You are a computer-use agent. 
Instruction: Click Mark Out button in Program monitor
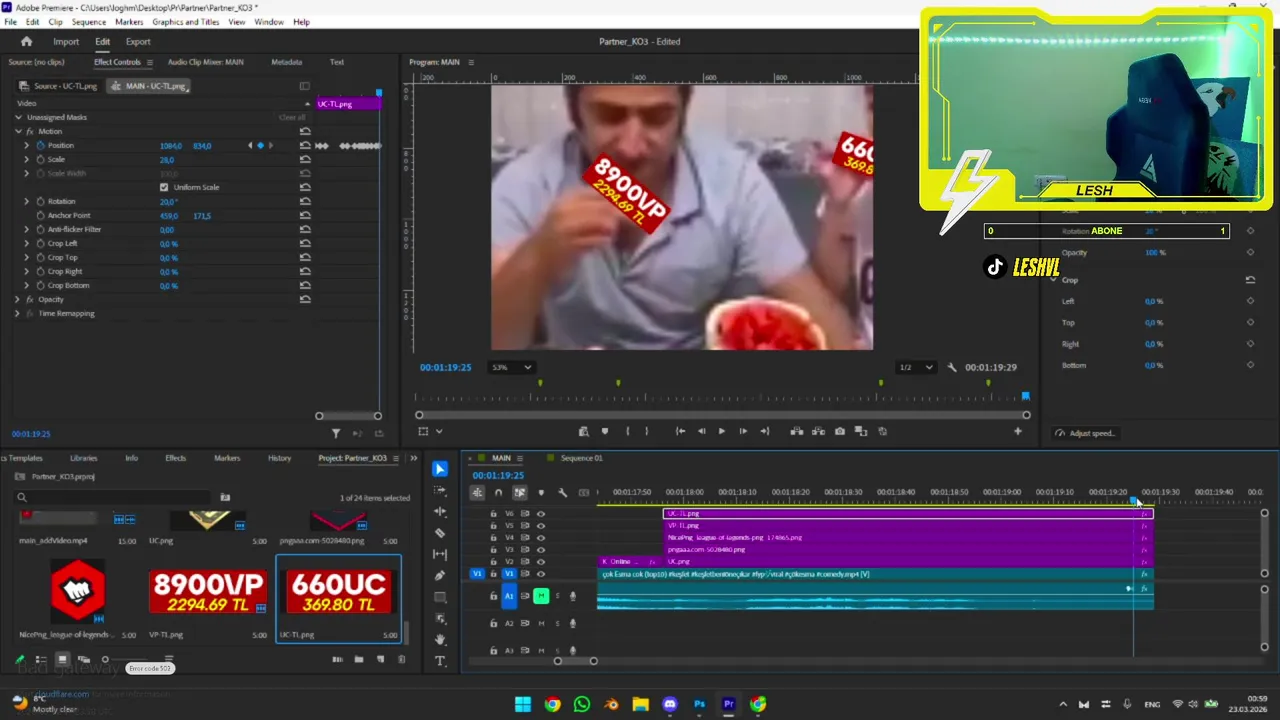[646, 431]
